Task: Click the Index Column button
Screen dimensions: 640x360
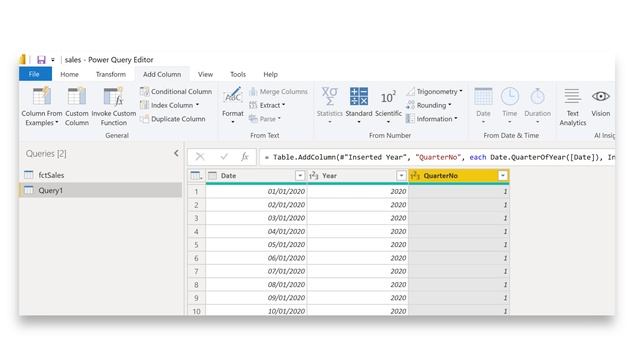Action: [x=167, y=105]
